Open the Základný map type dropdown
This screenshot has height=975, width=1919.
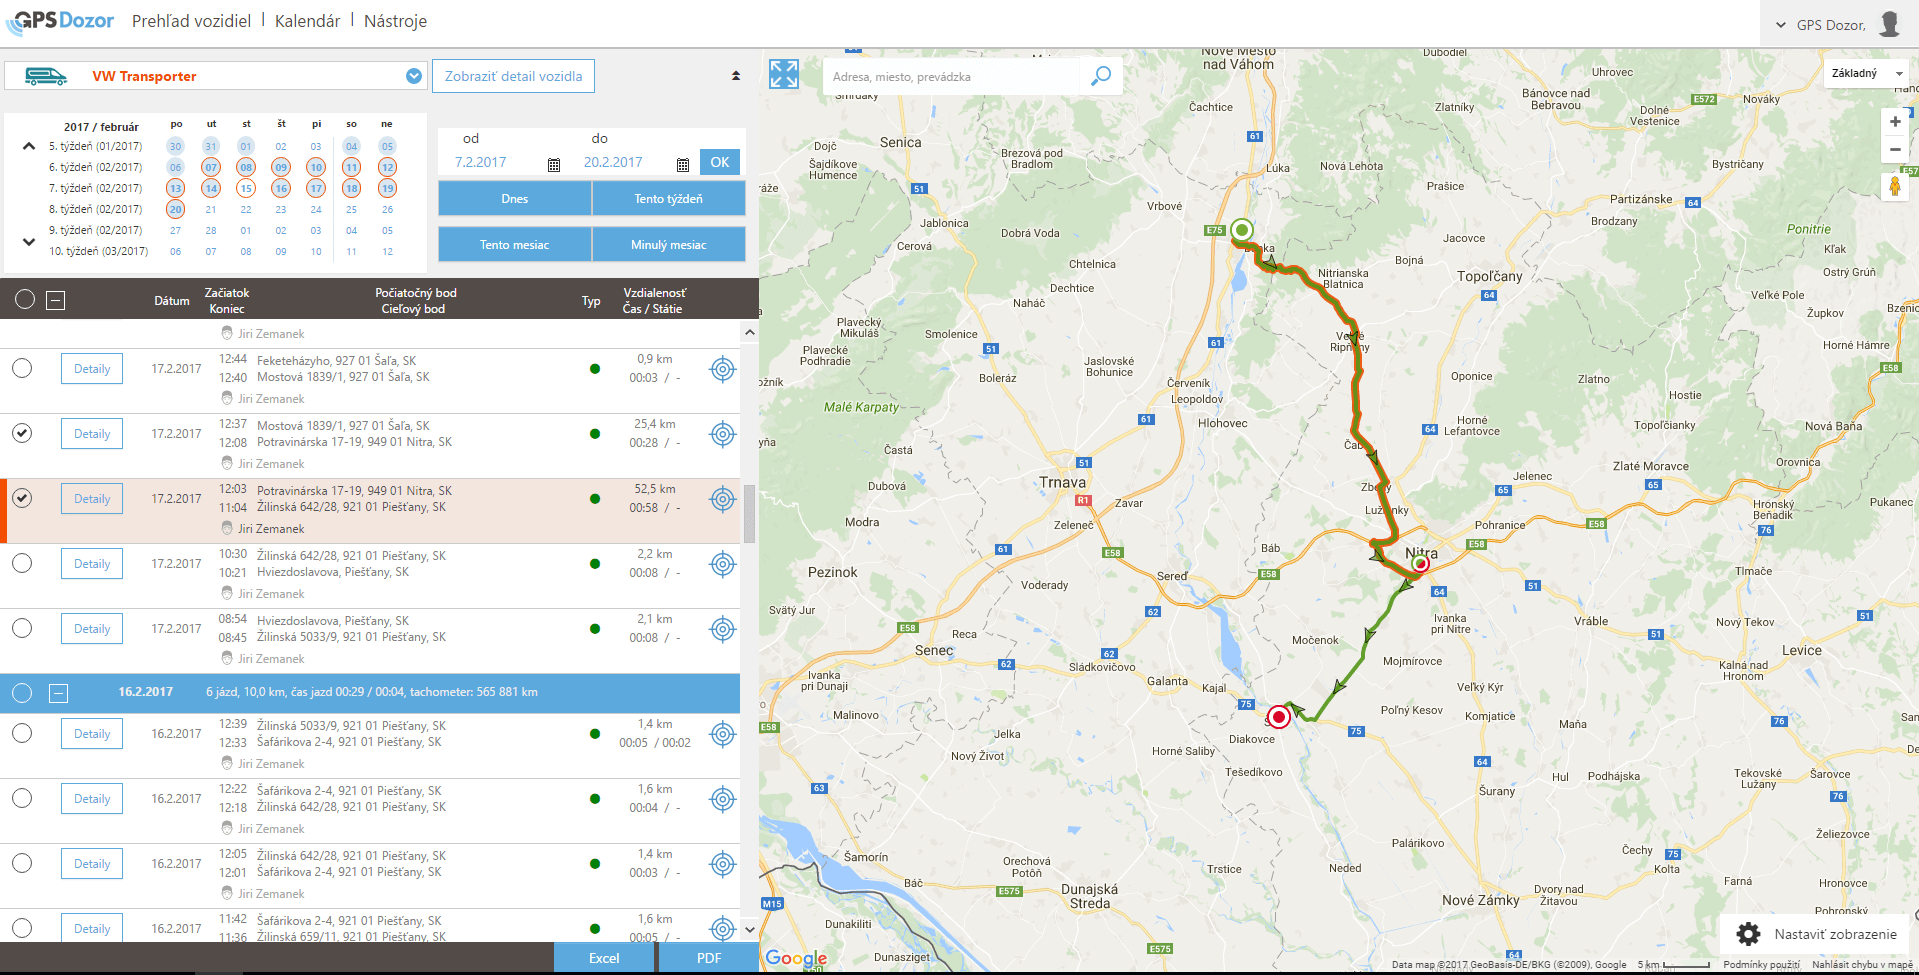pyautogui.click(x=1866, y=73)
